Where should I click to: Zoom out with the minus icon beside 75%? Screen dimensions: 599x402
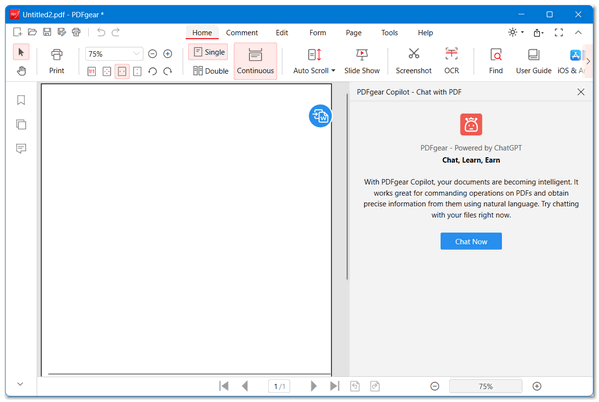click(152, 54)
